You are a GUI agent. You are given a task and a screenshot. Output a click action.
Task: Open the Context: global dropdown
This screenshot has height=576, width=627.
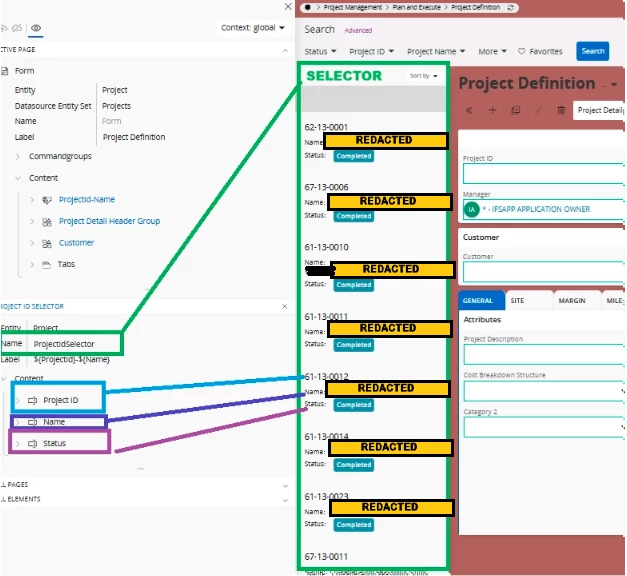(252, 28)
